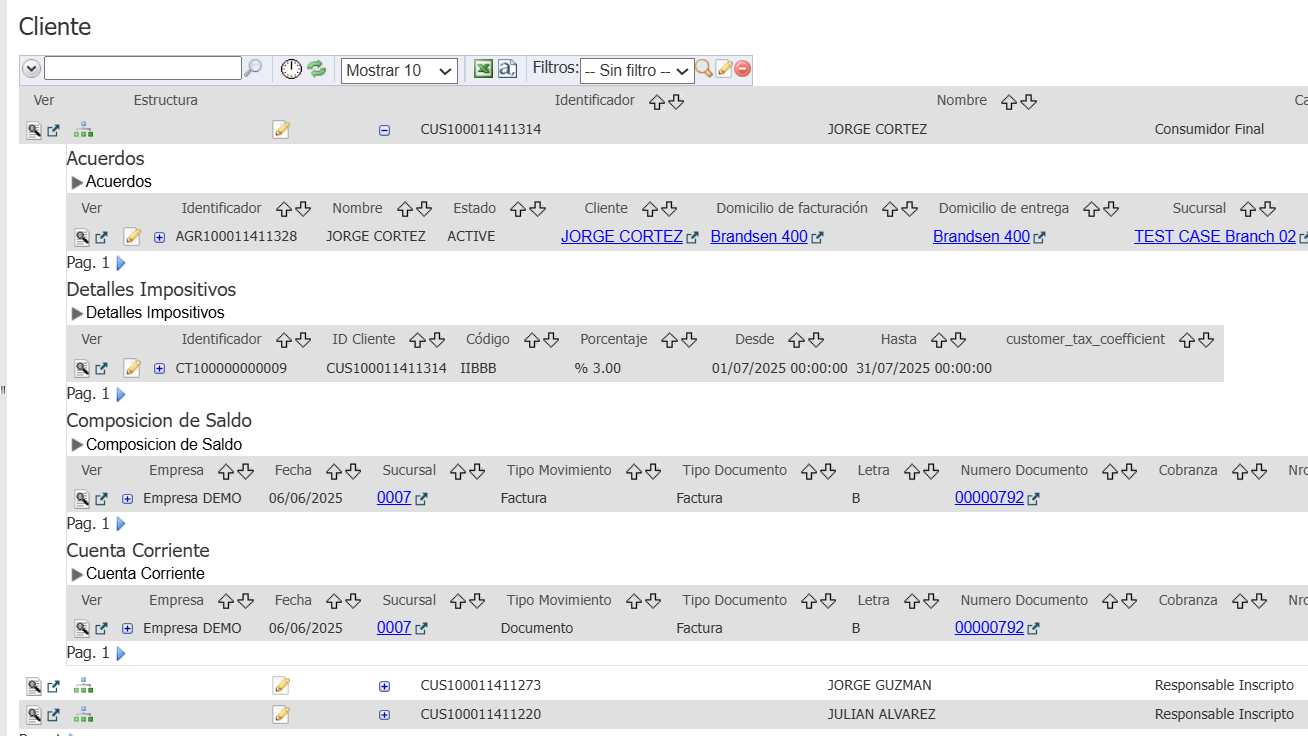The image size is (1308, 736).
Task: Show structure tree for JORGE CORTEZ
Action: pyautogui.click(x=84, y=129)
